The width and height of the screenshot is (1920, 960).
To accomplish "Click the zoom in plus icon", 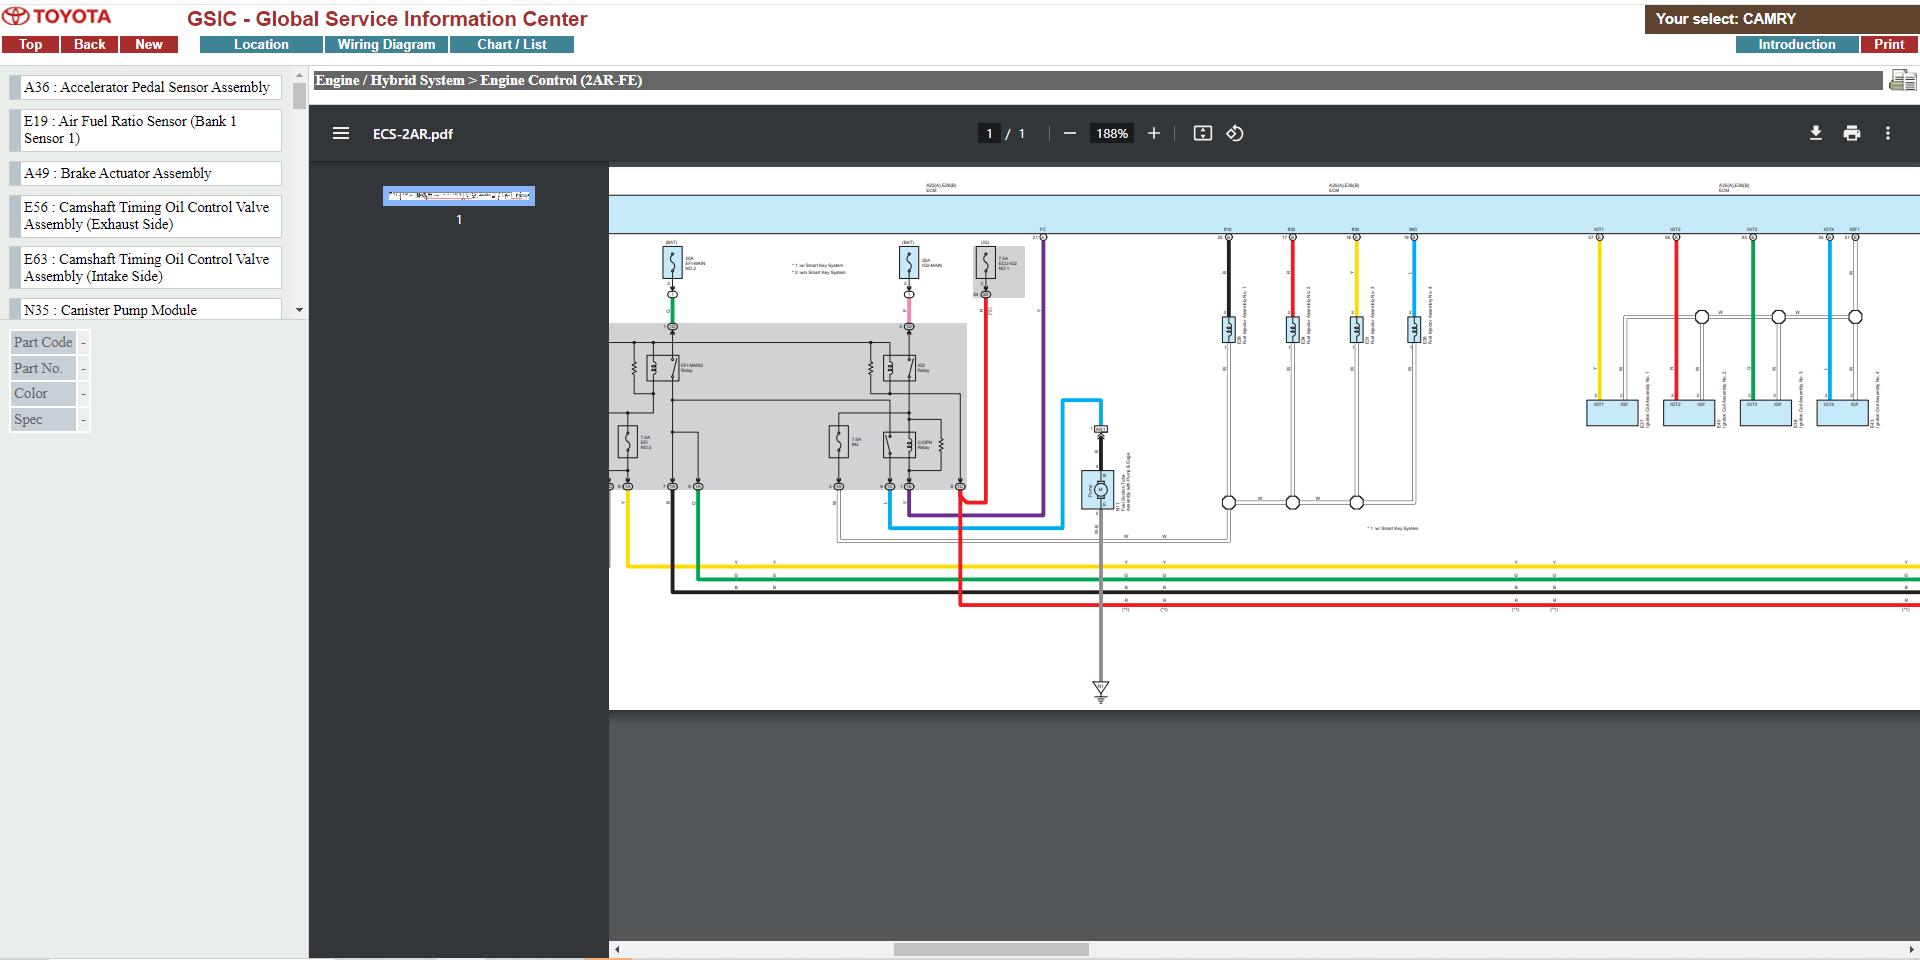I will pos(1154,133).
